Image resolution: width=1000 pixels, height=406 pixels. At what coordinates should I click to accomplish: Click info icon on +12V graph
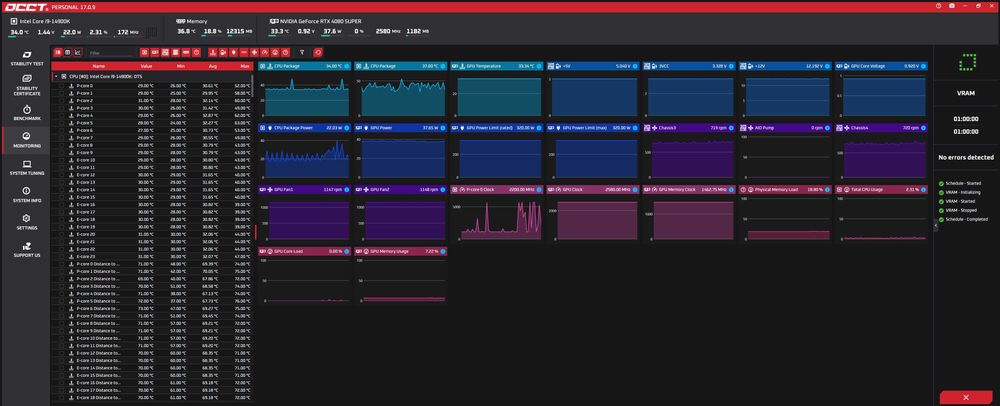click(827, 66)
